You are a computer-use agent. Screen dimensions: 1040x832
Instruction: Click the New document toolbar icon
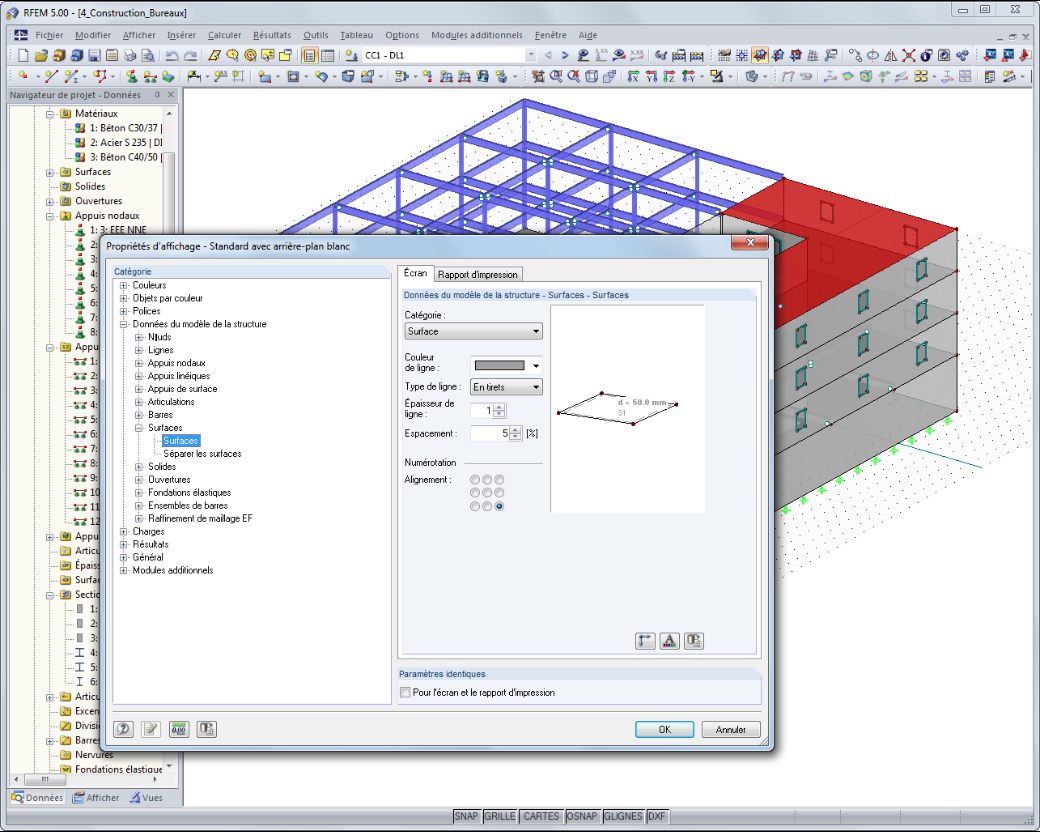(23, 56)
